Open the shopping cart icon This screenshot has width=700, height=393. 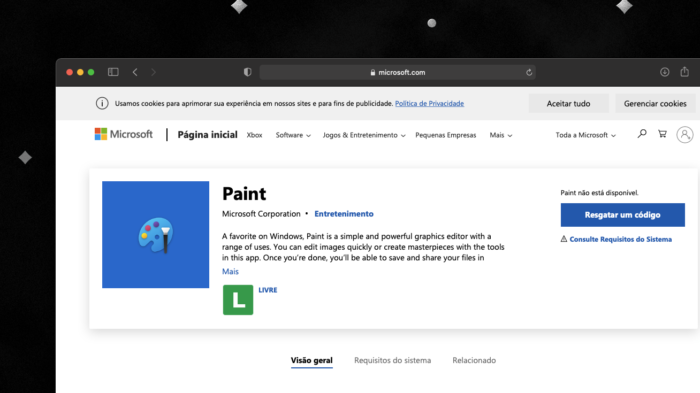pyautogui.click(x=662, y=134)
